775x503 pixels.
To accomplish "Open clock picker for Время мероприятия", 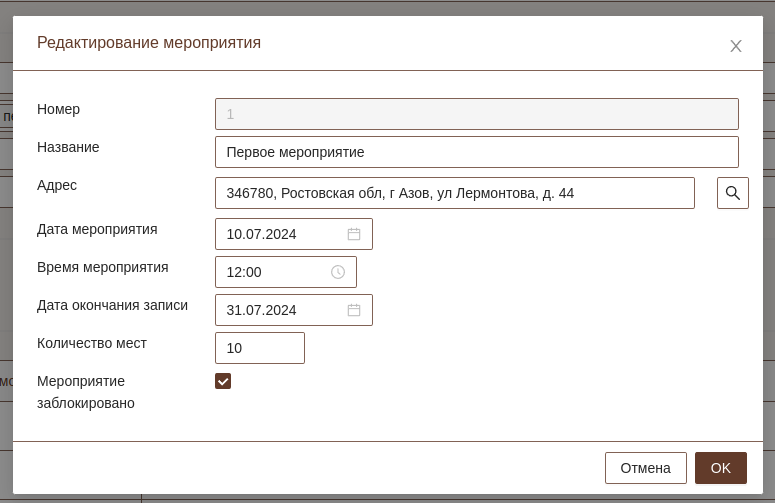I will pos(338,272).
